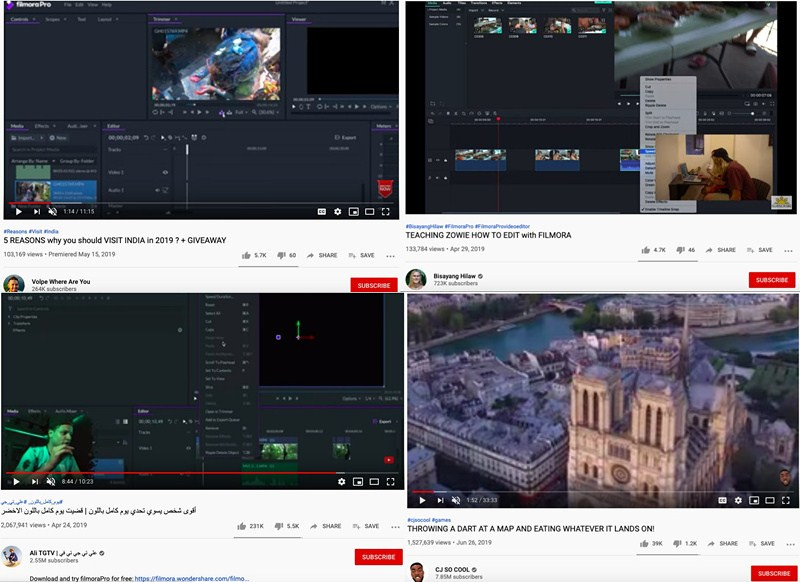
Task: Open the Volpe Where Are You channel name
Action: [x=60, y=281]
